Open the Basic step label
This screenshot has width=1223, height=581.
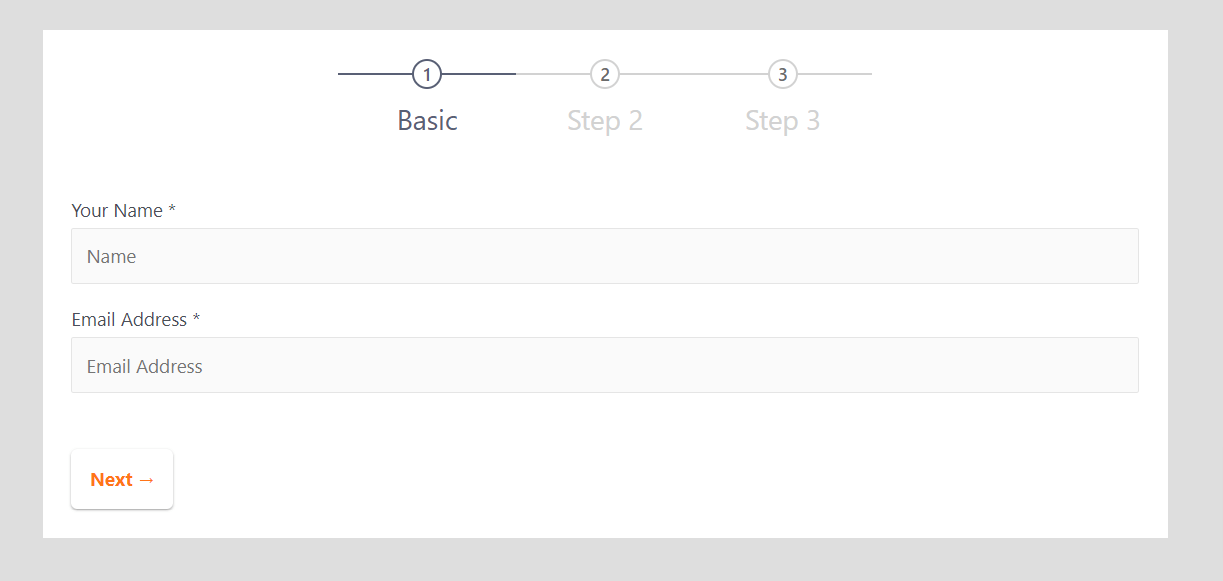pyautogui.click(x=427, y=121)
